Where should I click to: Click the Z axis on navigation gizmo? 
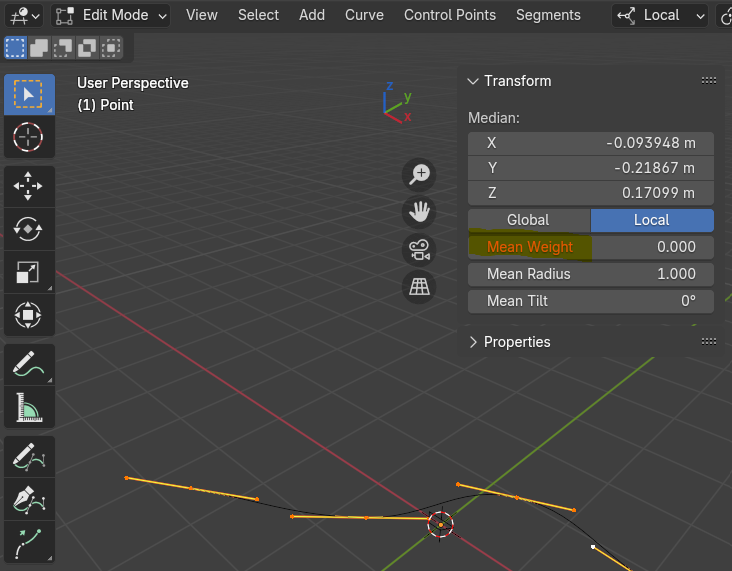point(389,86)
